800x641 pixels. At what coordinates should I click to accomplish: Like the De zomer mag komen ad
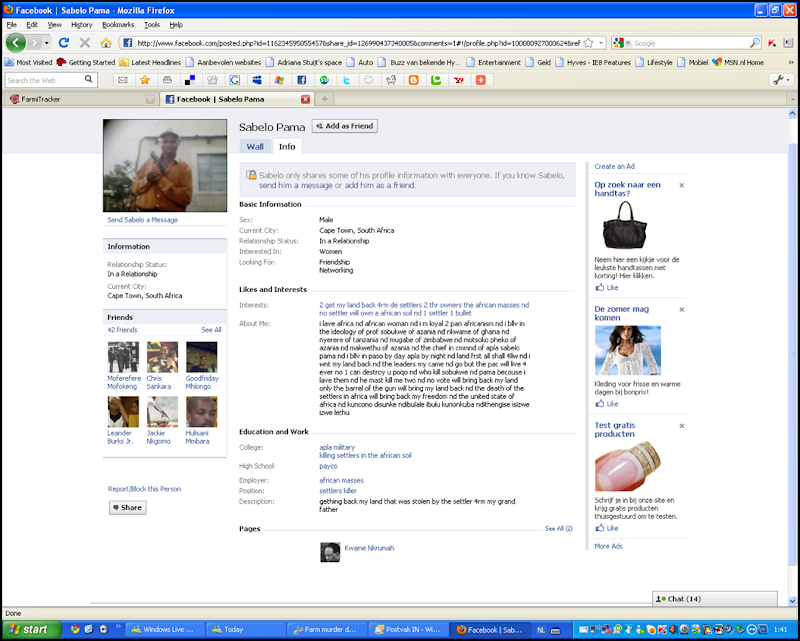click(x=607, y=404)
